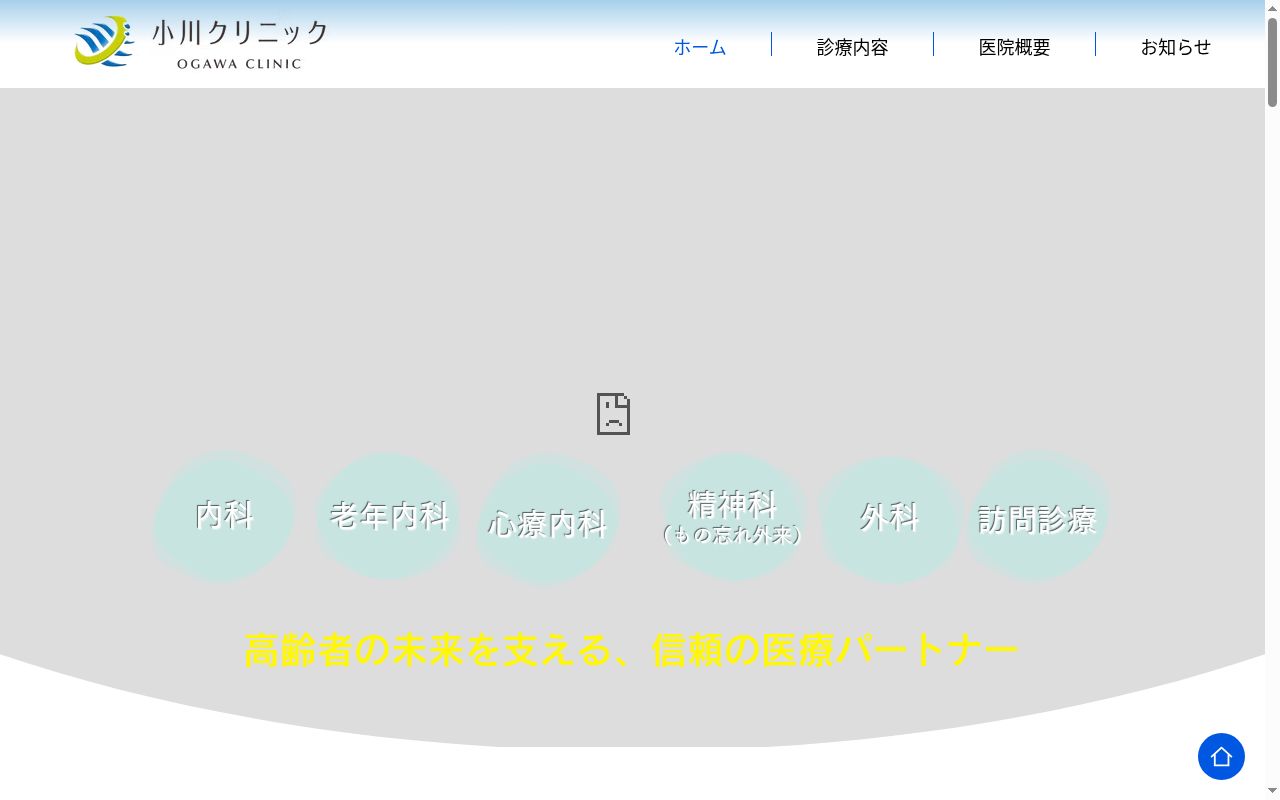Select the 精神科 (もの忘れ外来) circle
The width and height of the screenshot is (1280, 800).
(732, 516)
